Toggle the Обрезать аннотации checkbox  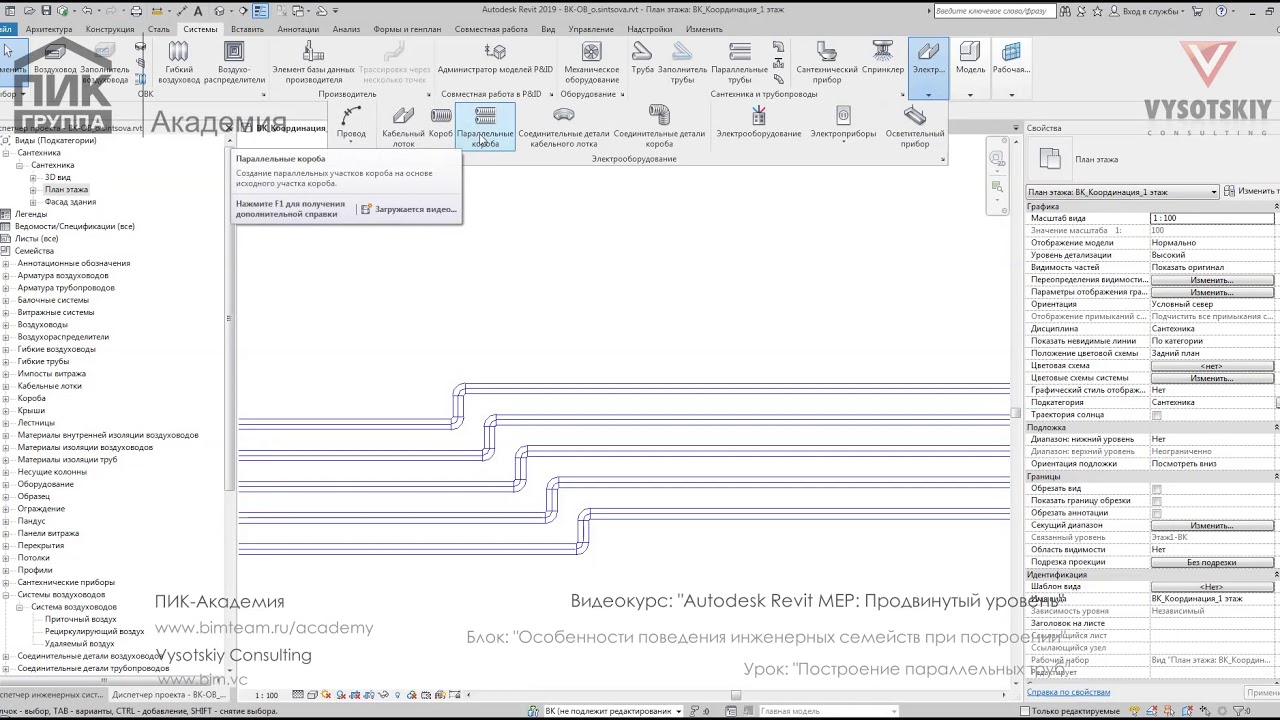[1157, 513]
